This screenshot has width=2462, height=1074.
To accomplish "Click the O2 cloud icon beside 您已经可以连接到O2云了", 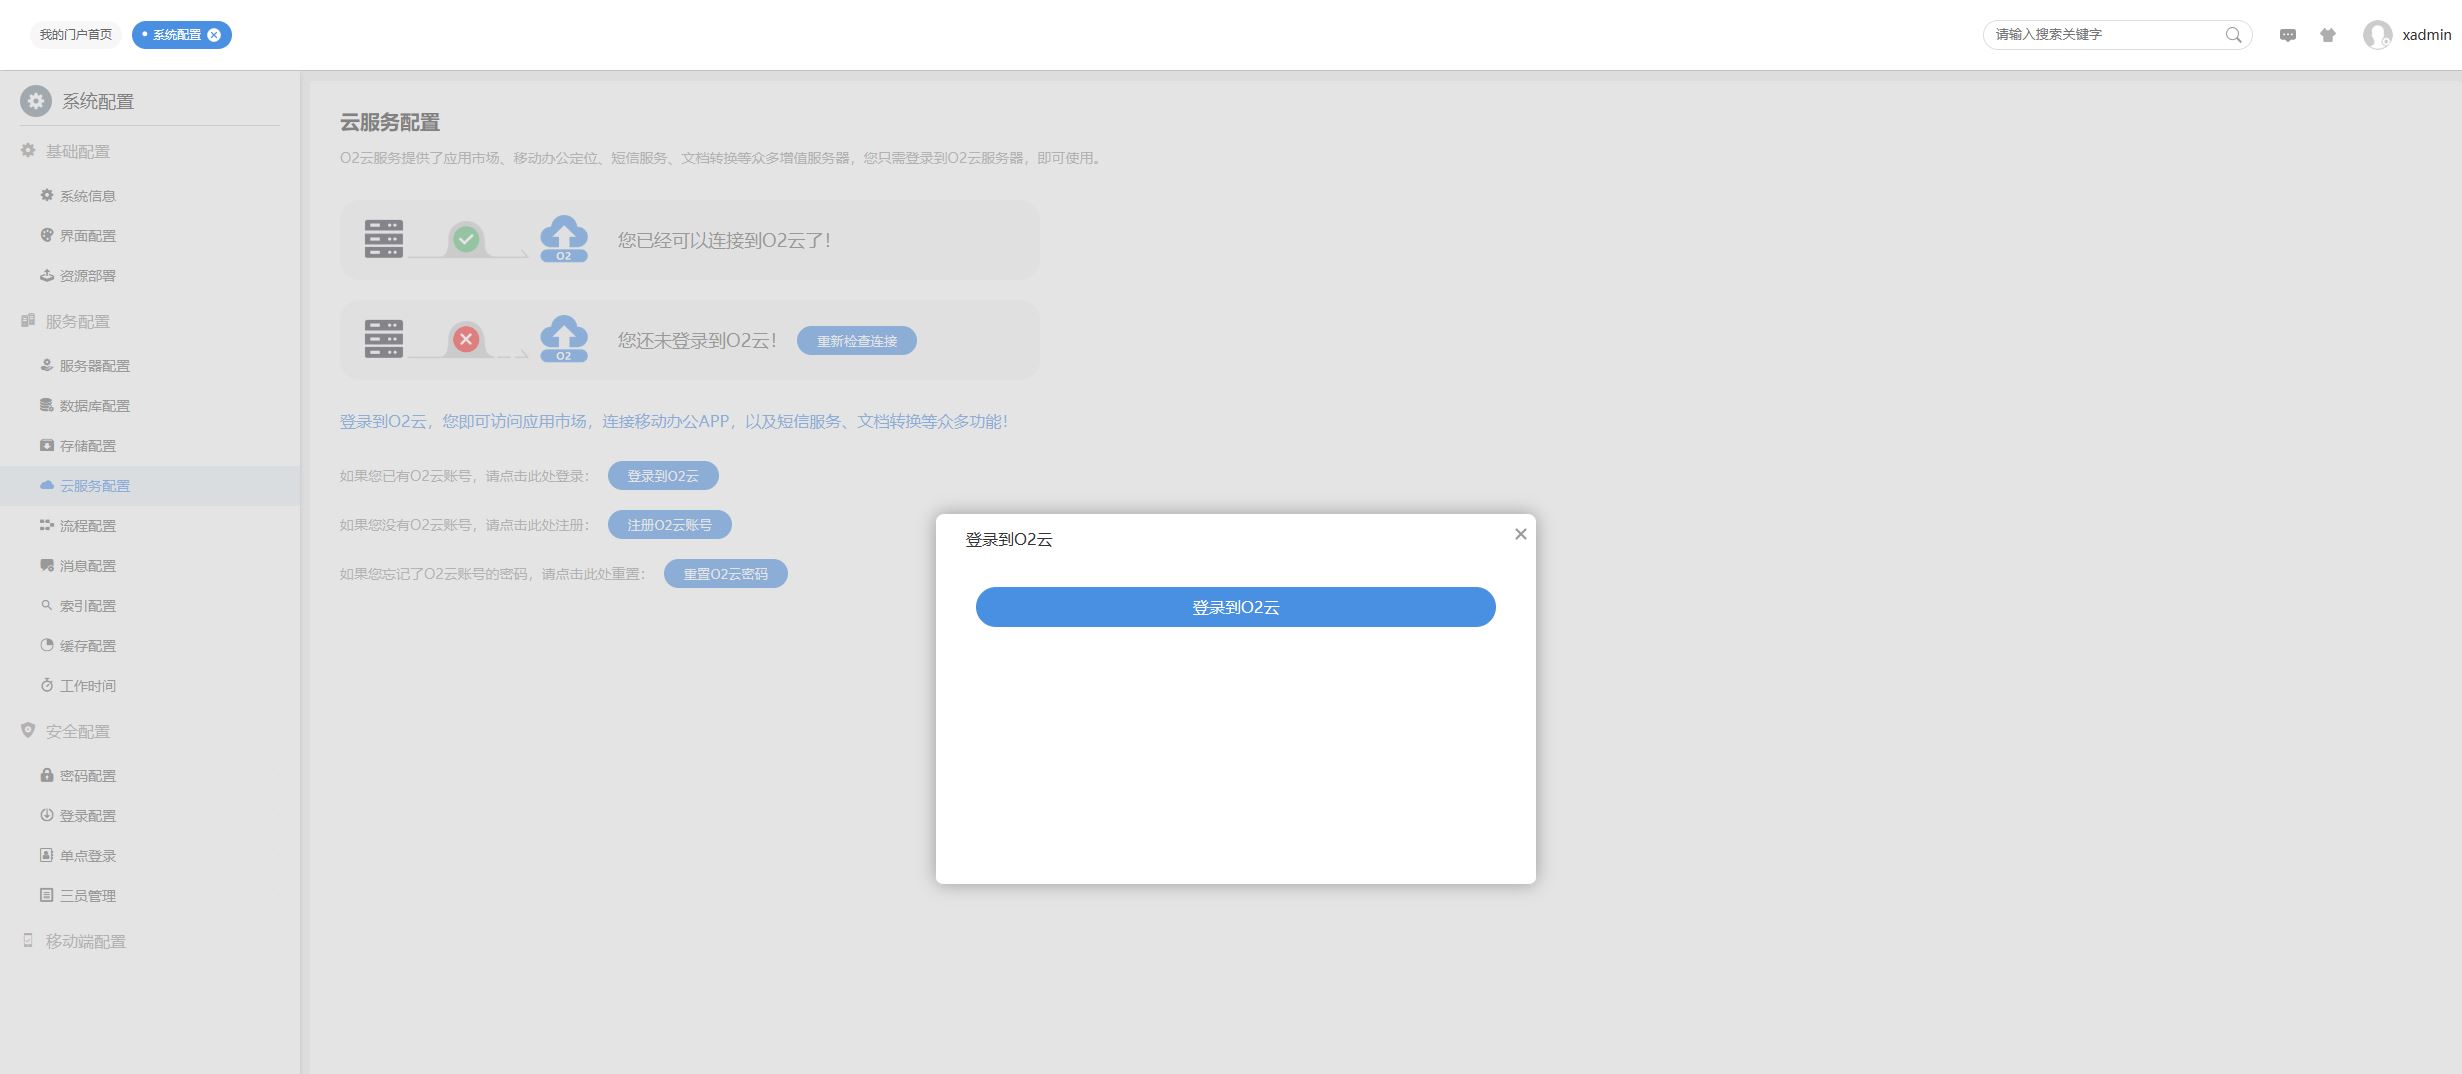I will coord(564,239).
